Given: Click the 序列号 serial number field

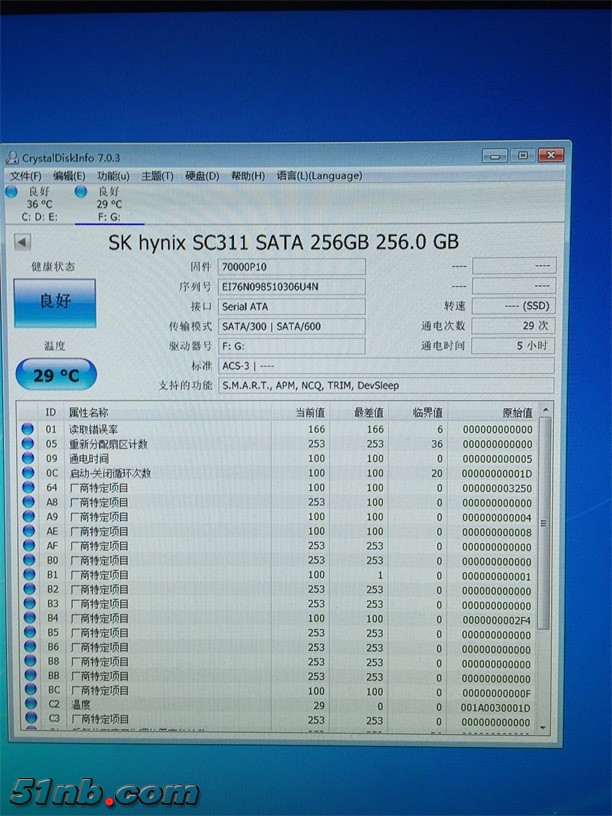Looking at the screenshot, I should pos(291,287).
